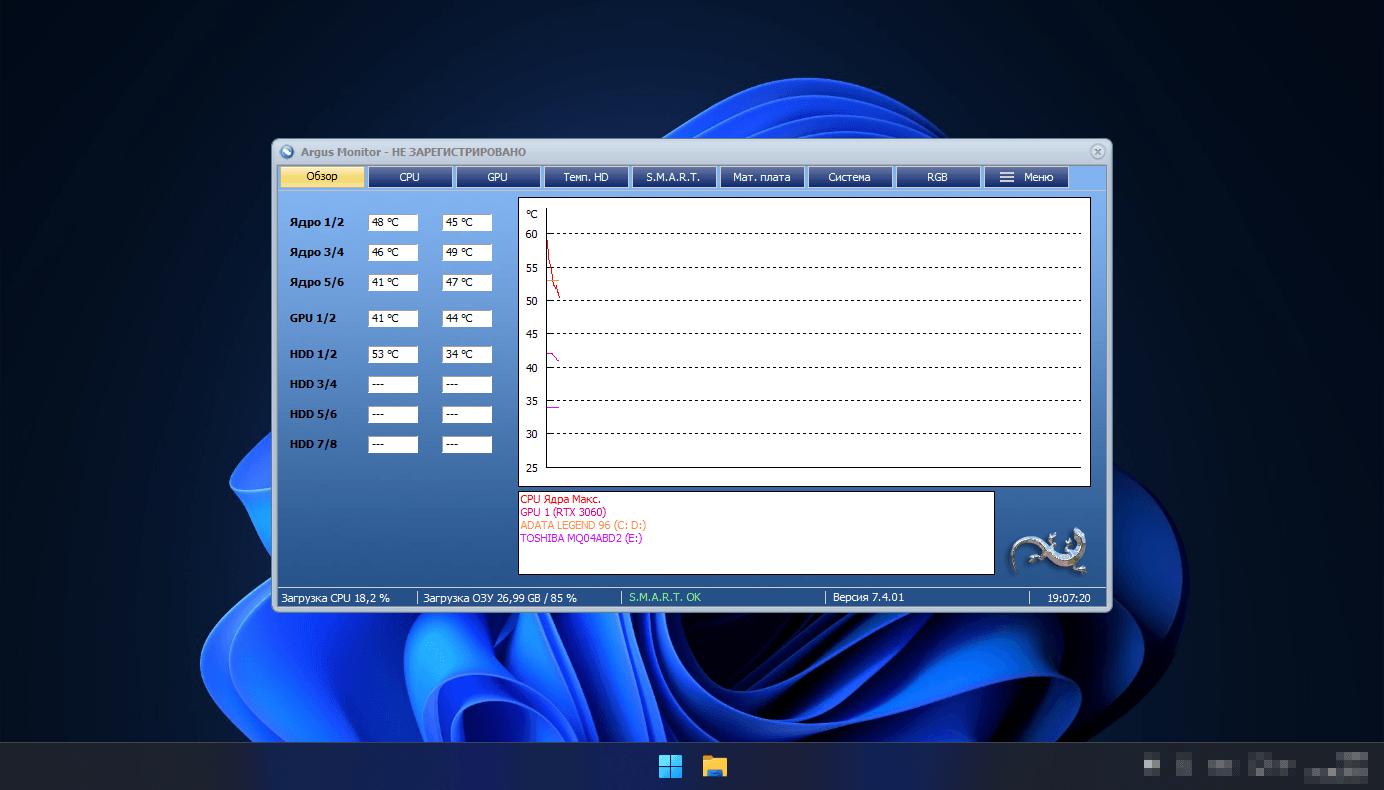Click the HDD 1/2 label
The height and width of the screenshot is (790, 1384).
coord(313,354)
